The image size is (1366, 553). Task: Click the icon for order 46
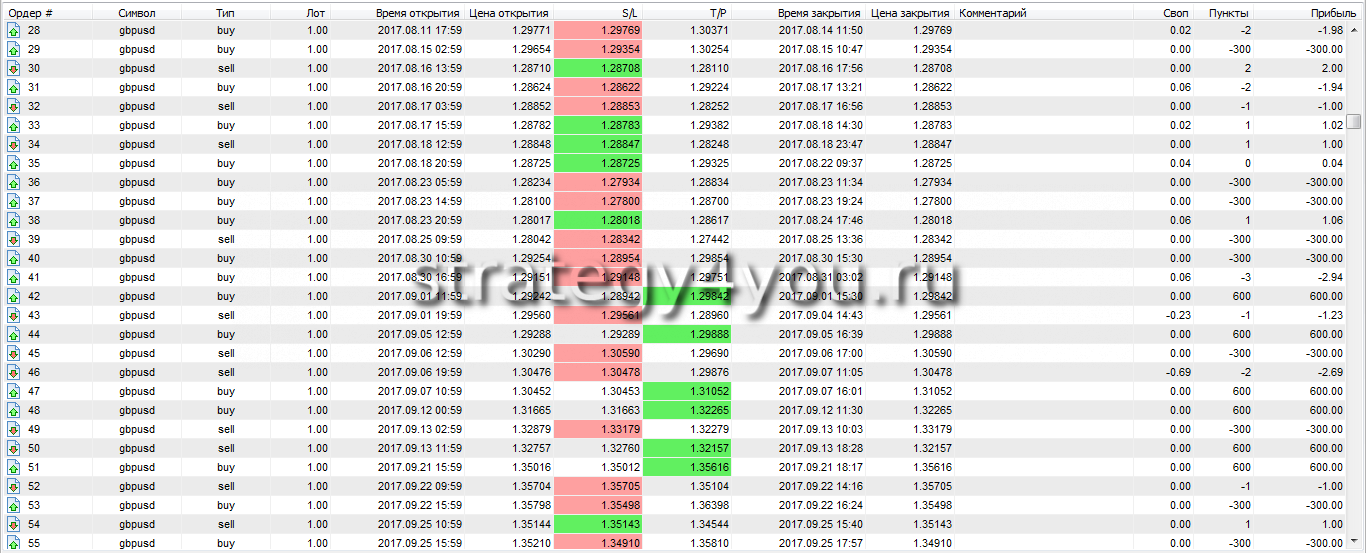point(13,373)
